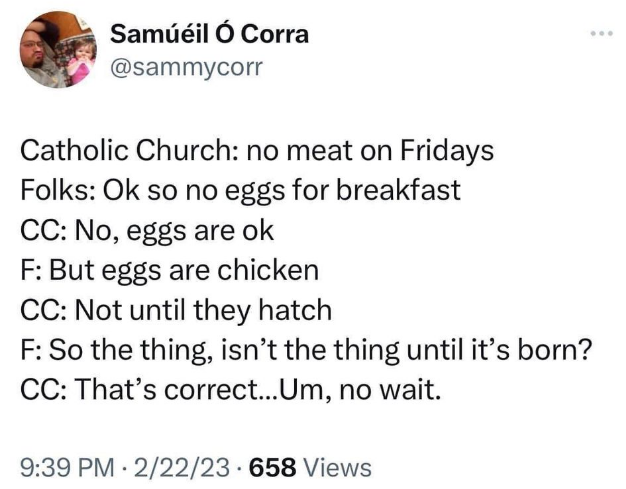Screen dimensions: 626x489
Task: Open the Samúéil Ó Corra display name link
Action: point(208,34)
